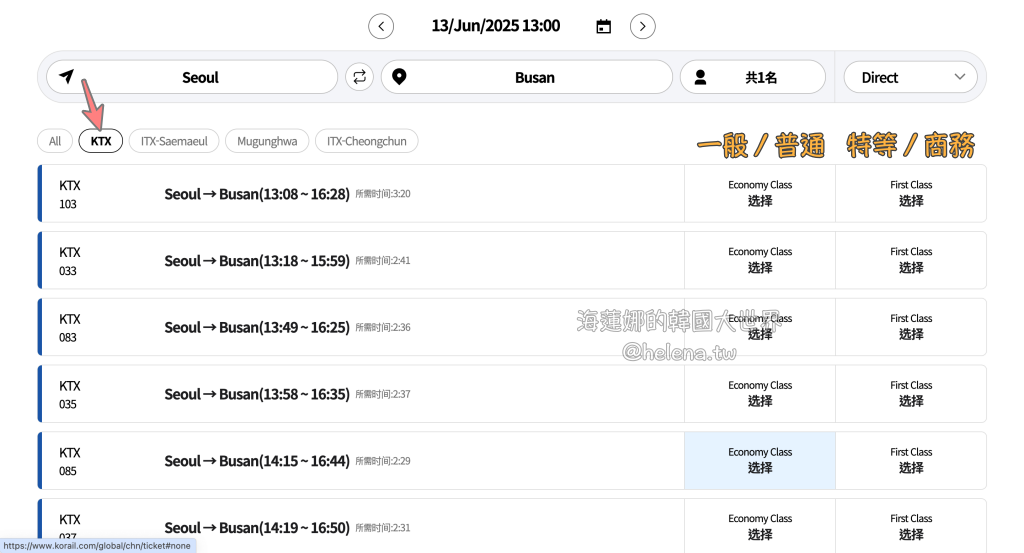Choose First Class for 14:19 train

pyautogui.click(x=911, y=526)
